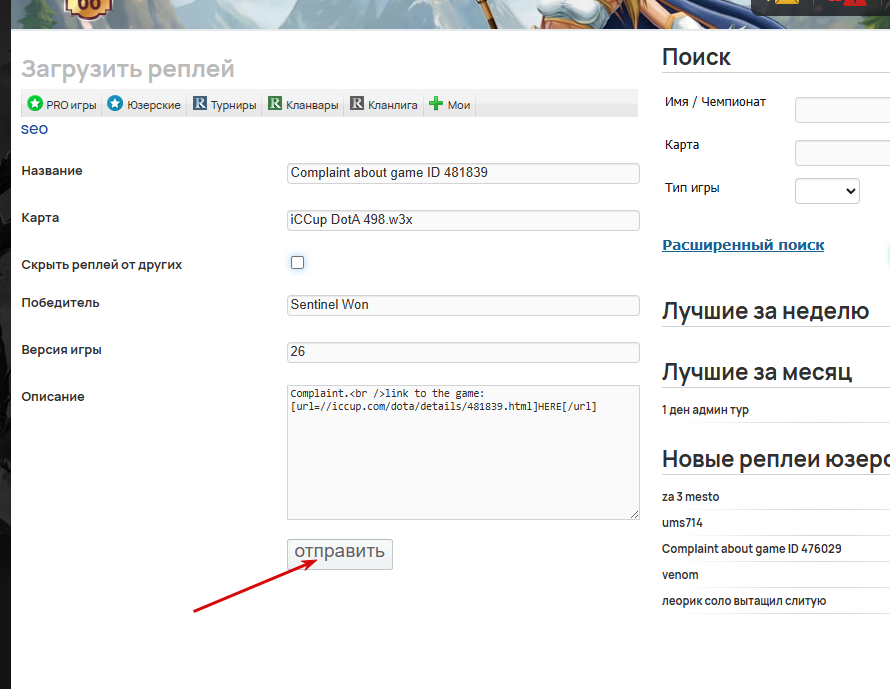
Task: Click the Описание textarea resize handle
Action: coord(634,514)
